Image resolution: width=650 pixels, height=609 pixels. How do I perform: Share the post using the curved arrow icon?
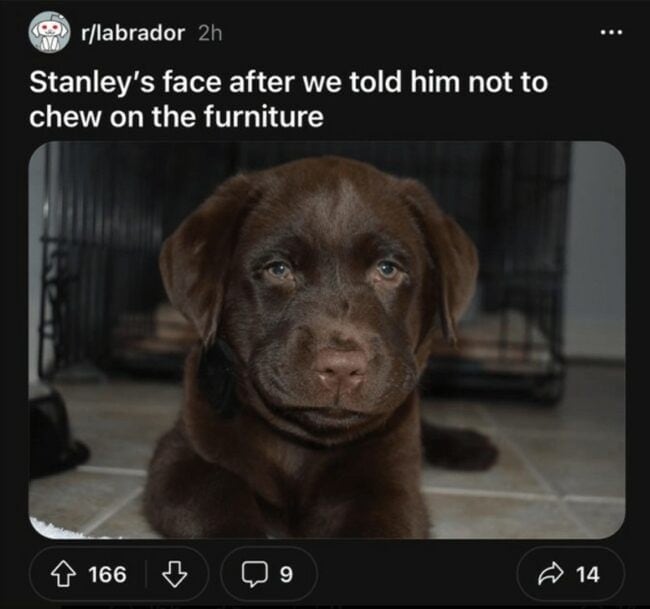point(551,574)
